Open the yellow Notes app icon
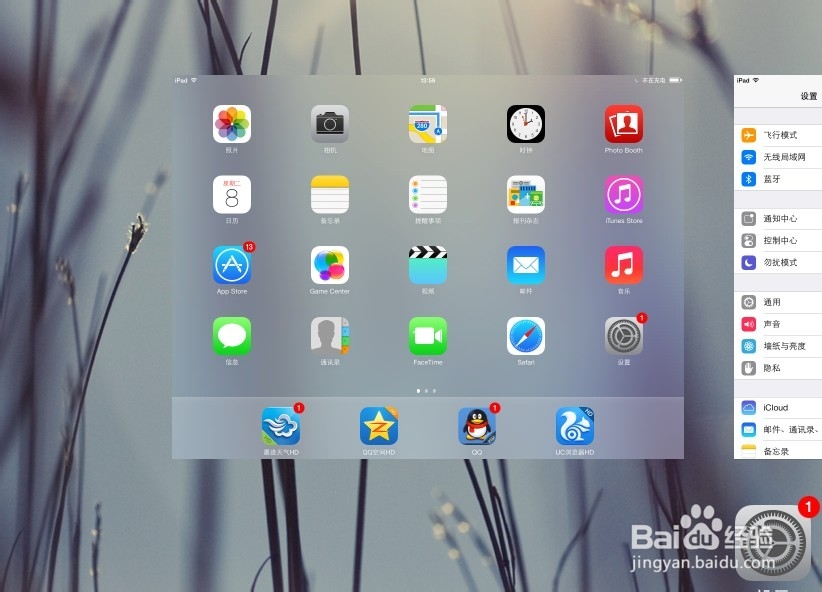This screenshot has height=592, width=822. pyautogui.click(x=330, y=195)
